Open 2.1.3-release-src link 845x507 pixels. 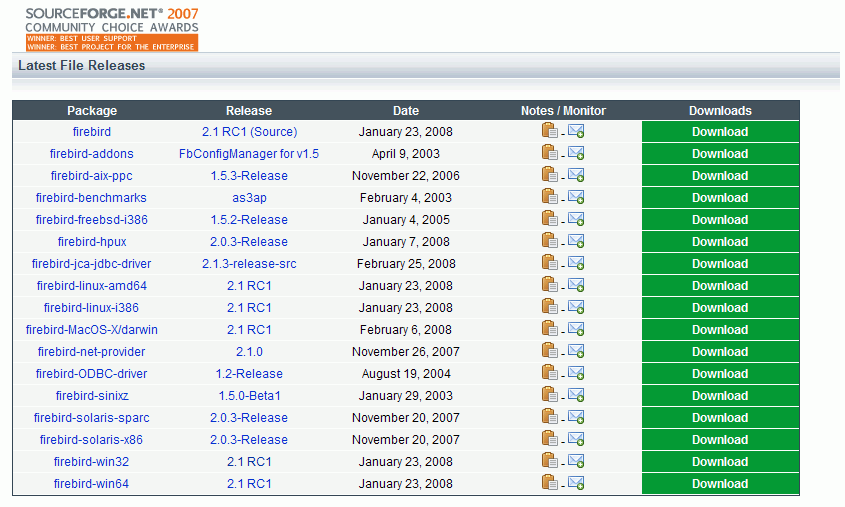tap(249, 263)
